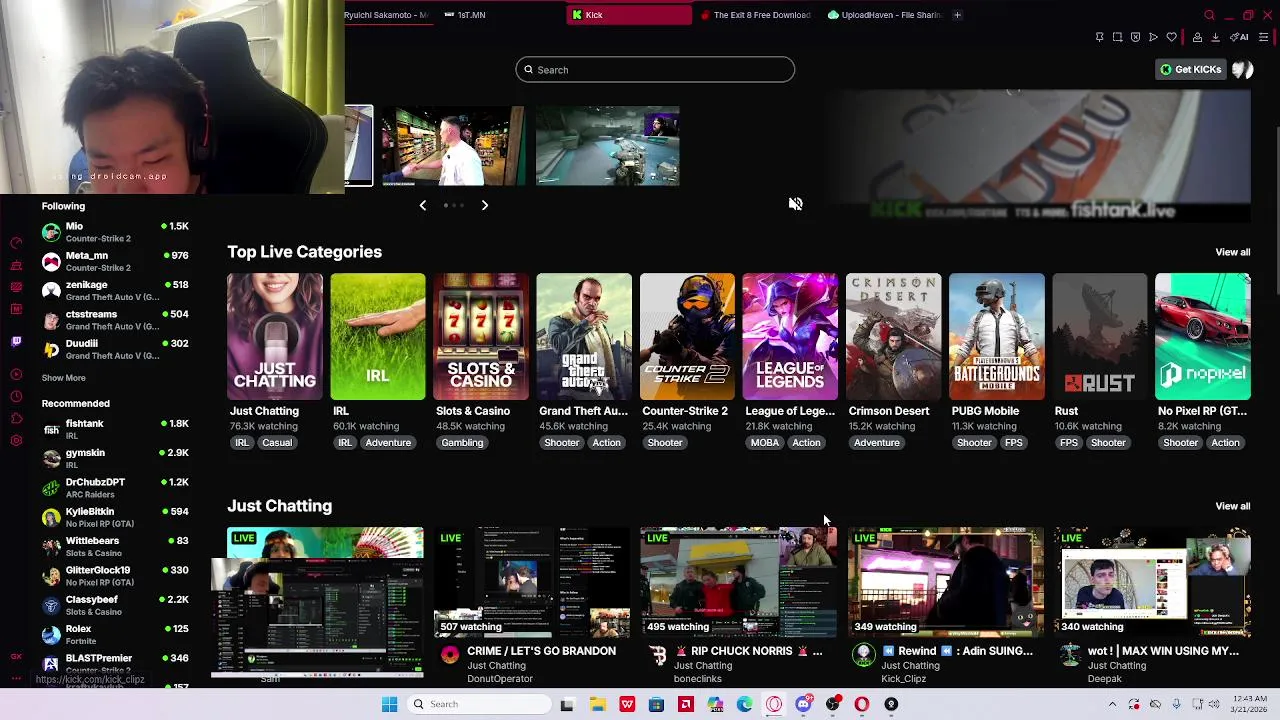Show hidden system tray icons chevron
This screenshot has height=720, width=1280.
point(1112,704)
